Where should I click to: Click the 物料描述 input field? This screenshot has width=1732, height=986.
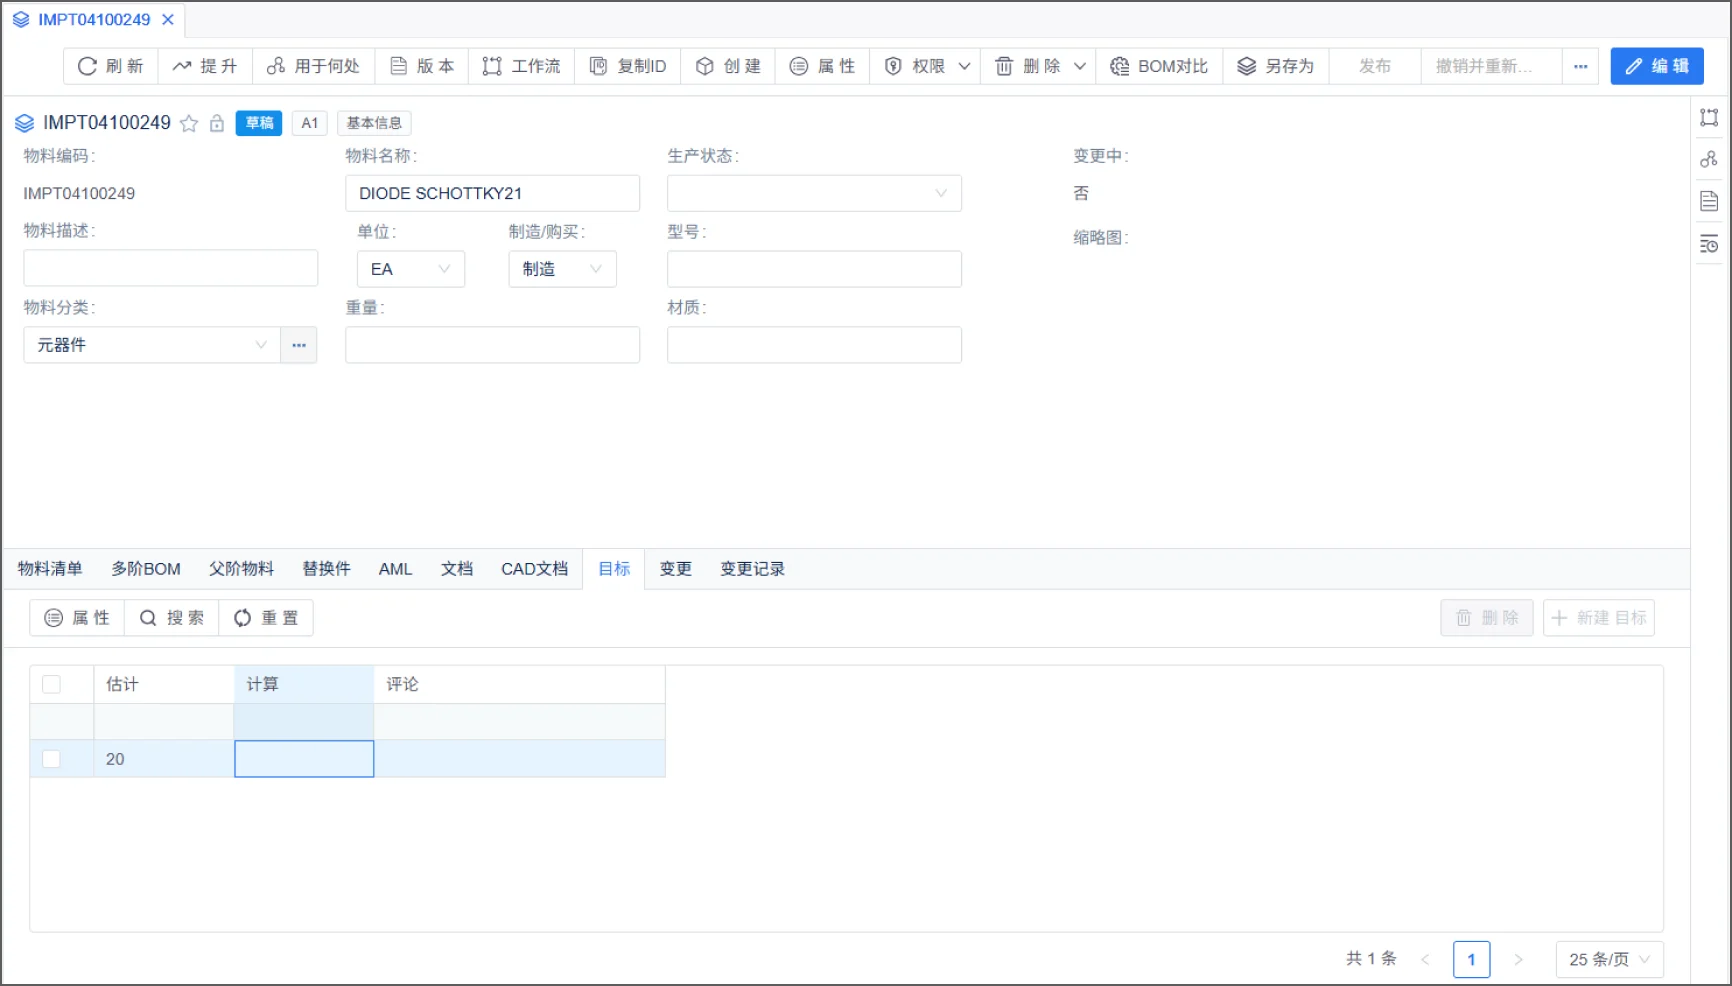pyautogui.click(x=170, y=268)
